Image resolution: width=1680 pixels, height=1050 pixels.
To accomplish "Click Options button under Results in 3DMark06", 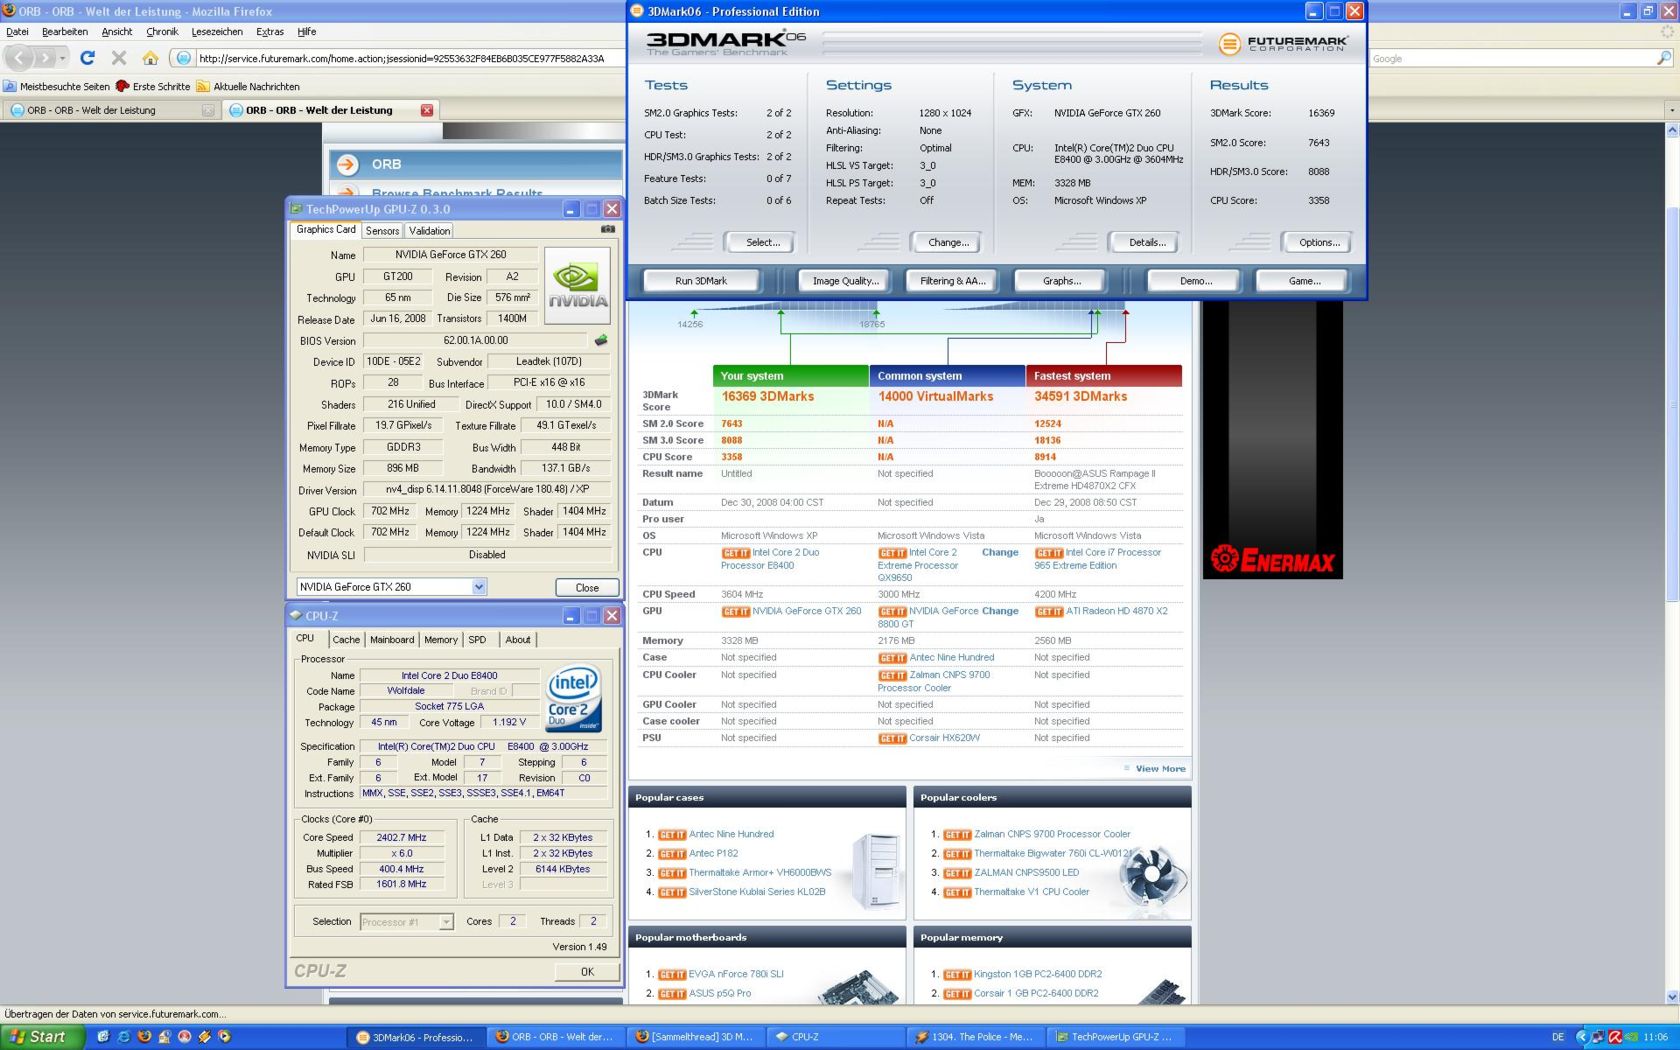I will (x=1318, y=242).
